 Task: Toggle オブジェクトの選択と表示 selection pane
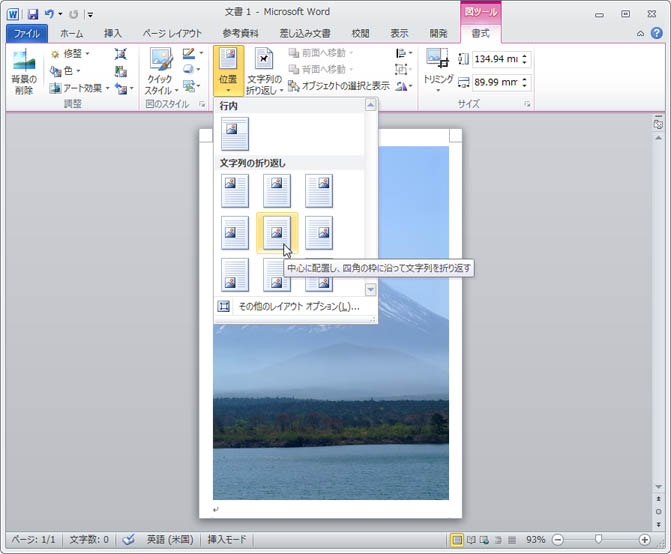point(339,86)
